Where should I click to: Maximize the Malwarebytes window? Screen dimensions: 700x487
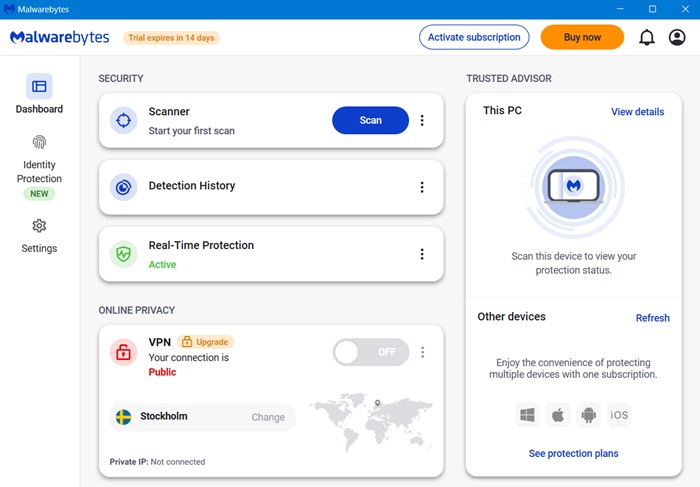(x=652, y=9)
